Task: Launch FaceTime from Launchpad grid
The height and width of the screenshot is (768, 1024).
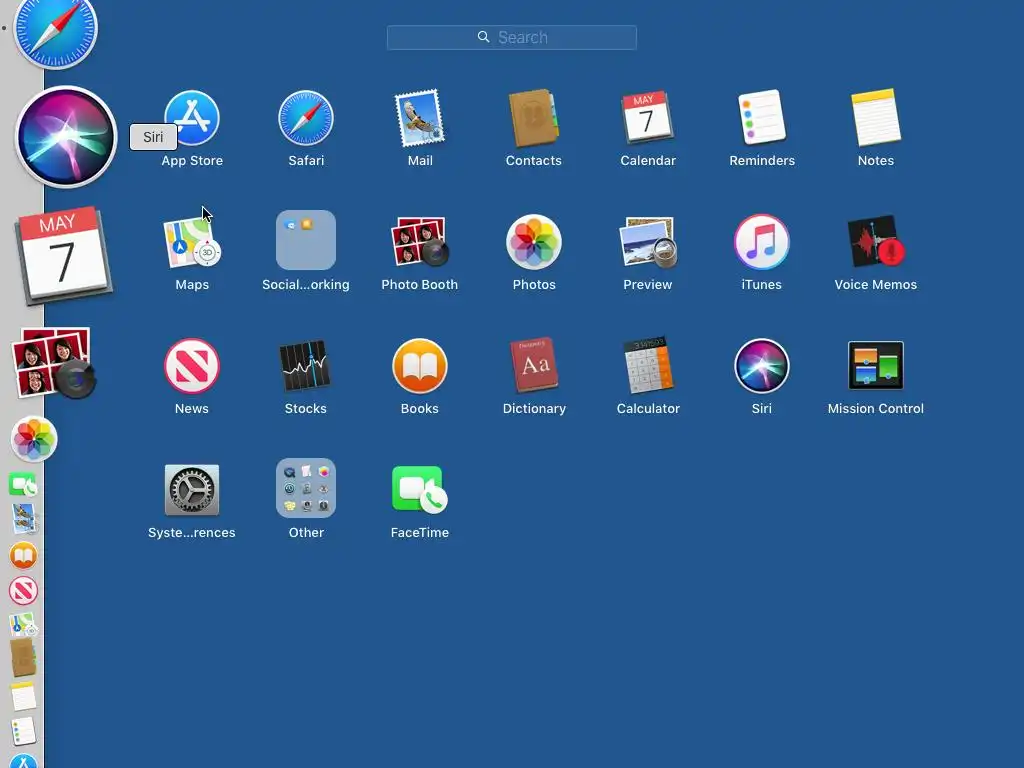Action: coord(419,489)
